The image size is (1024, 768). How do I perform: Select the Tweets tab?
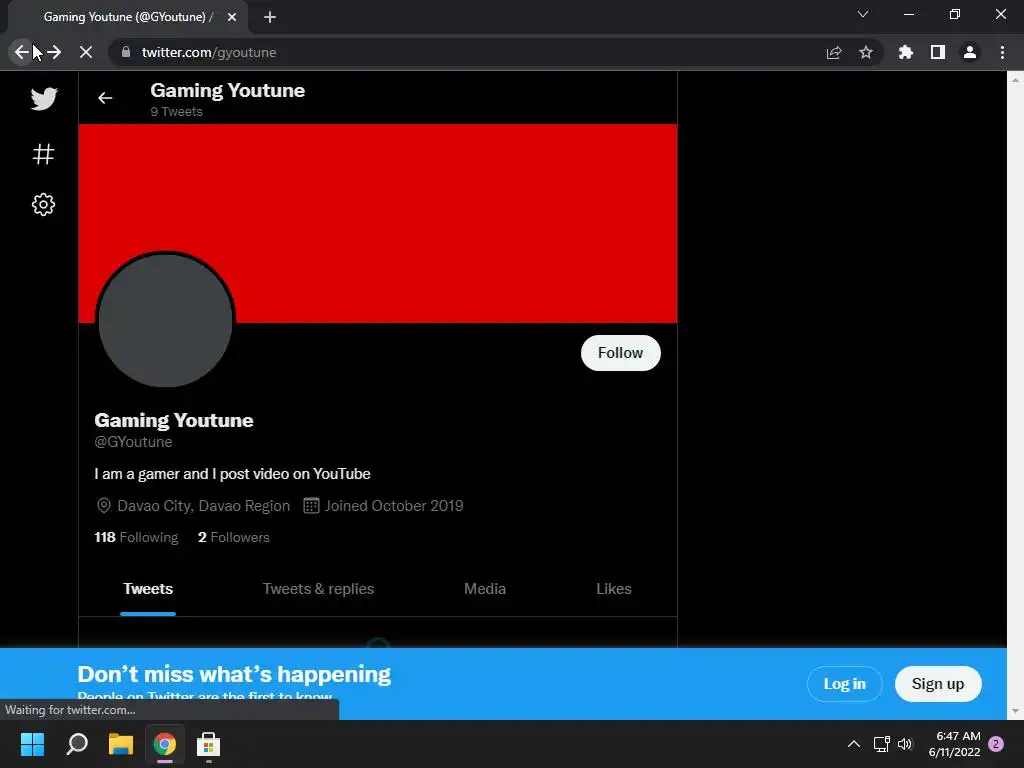tap(148, 589)
